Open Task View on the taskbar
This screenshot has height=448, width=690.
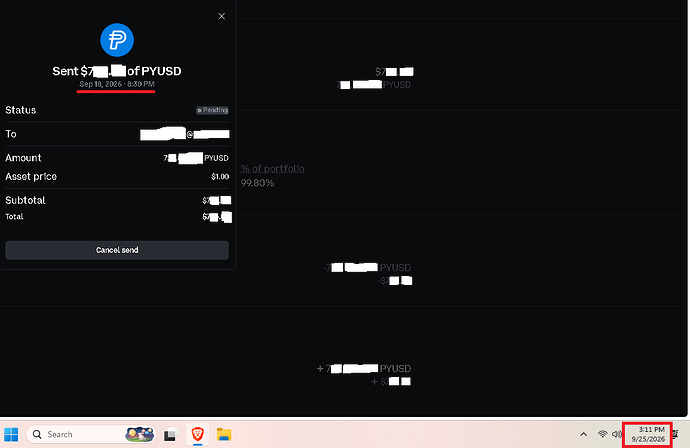pyautogui.click(x=170, y=435)
